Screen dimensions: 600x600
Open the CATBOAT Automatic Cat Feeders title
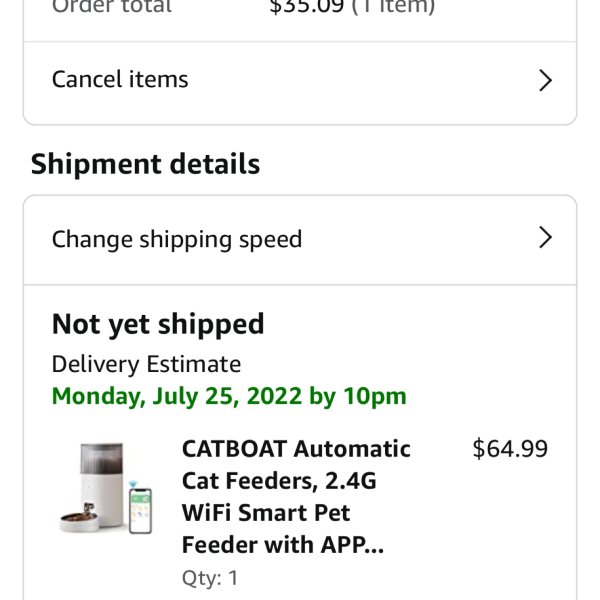pyautogui.click(x=297, y=496)
